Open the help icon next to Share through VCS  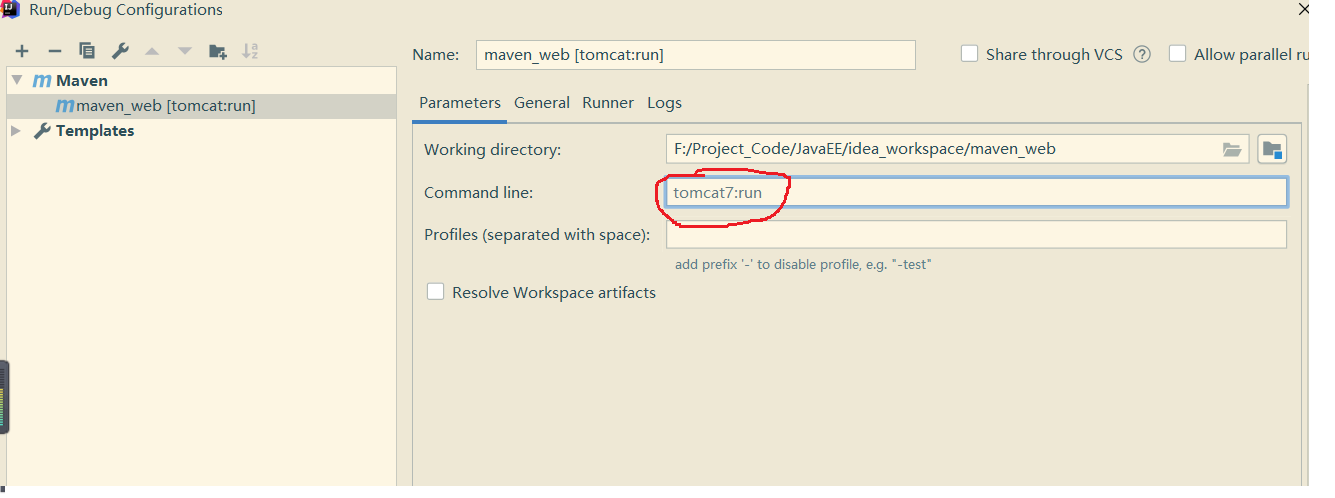click(x=1142, y=55)
